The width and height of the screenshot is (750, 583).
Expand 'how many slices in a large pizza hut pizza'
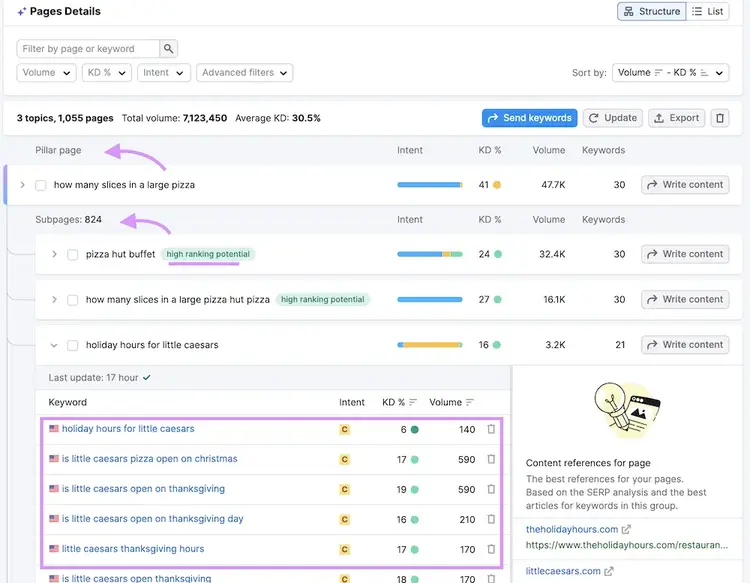(54, 300)
